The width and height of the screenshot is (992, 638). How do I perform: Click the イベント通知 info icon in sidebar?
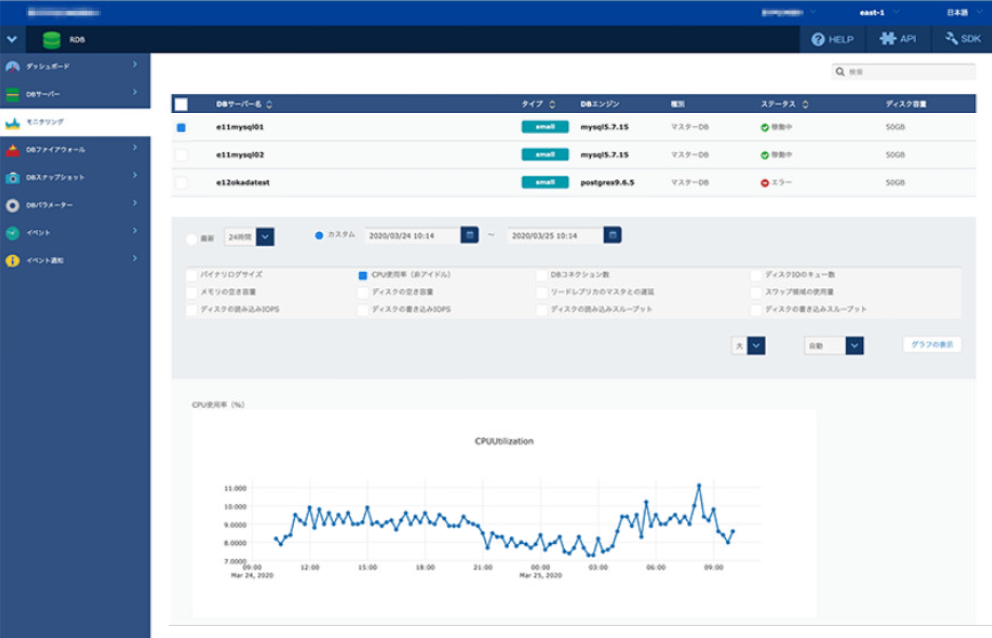click(x=12, y=261)
